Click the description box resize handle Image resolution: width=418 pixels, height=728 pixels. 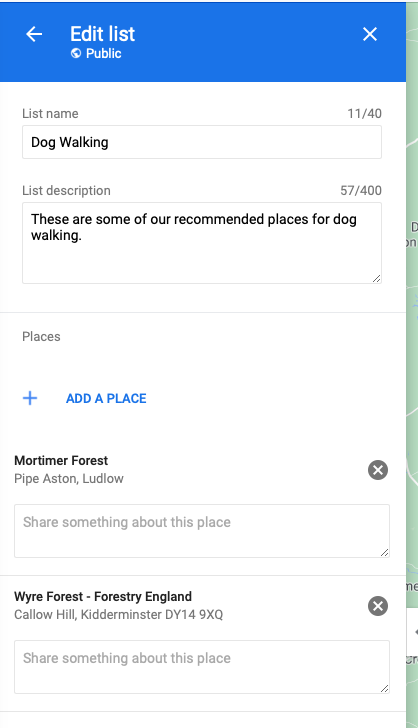tap(377, 278)
